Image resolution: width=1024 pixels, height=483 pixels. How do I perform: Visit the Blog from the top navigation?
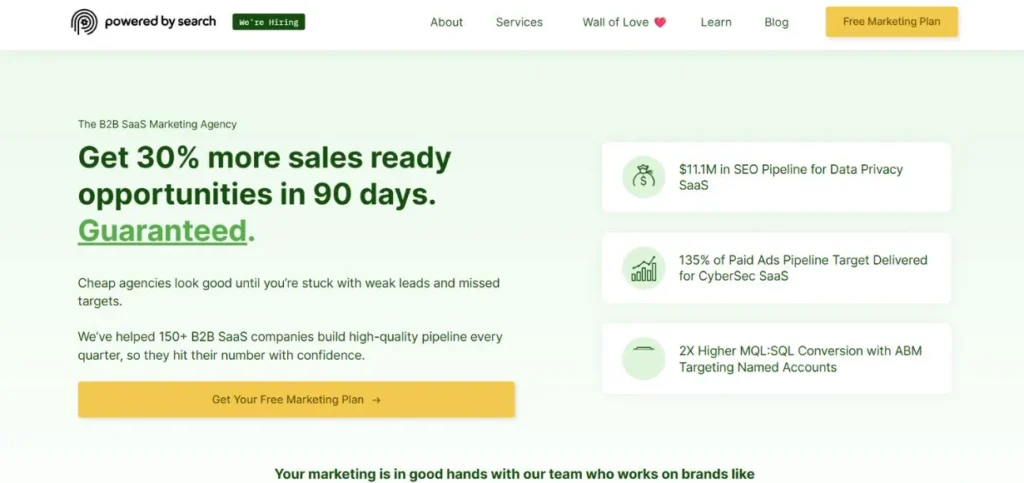click(776, 22)
